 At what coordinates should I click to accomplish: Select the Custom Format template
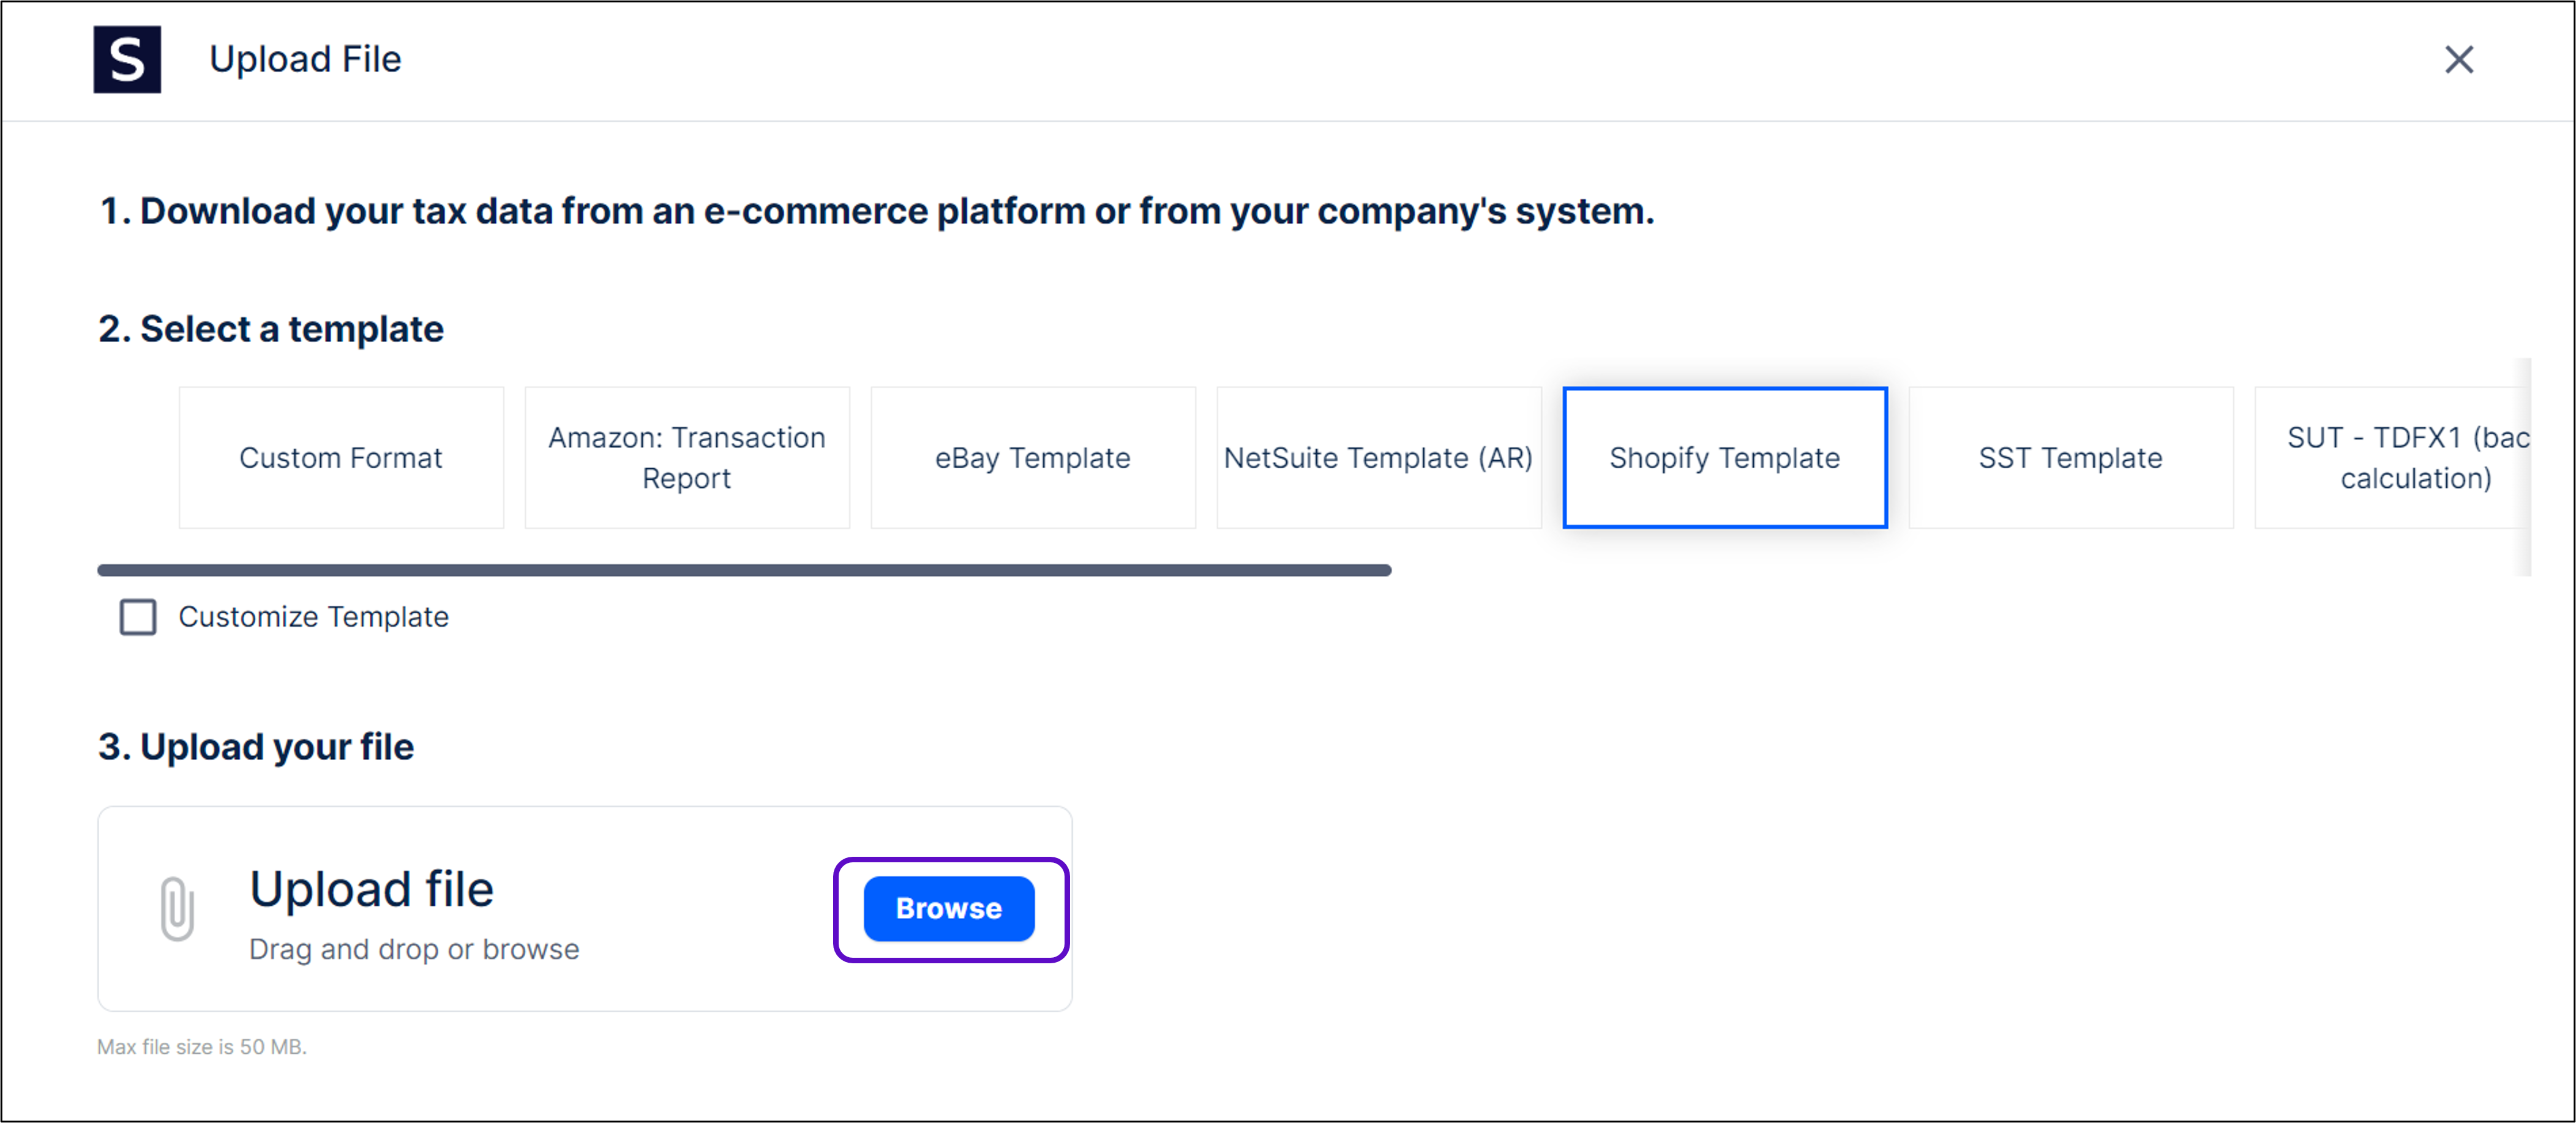[x=341, y=458]
